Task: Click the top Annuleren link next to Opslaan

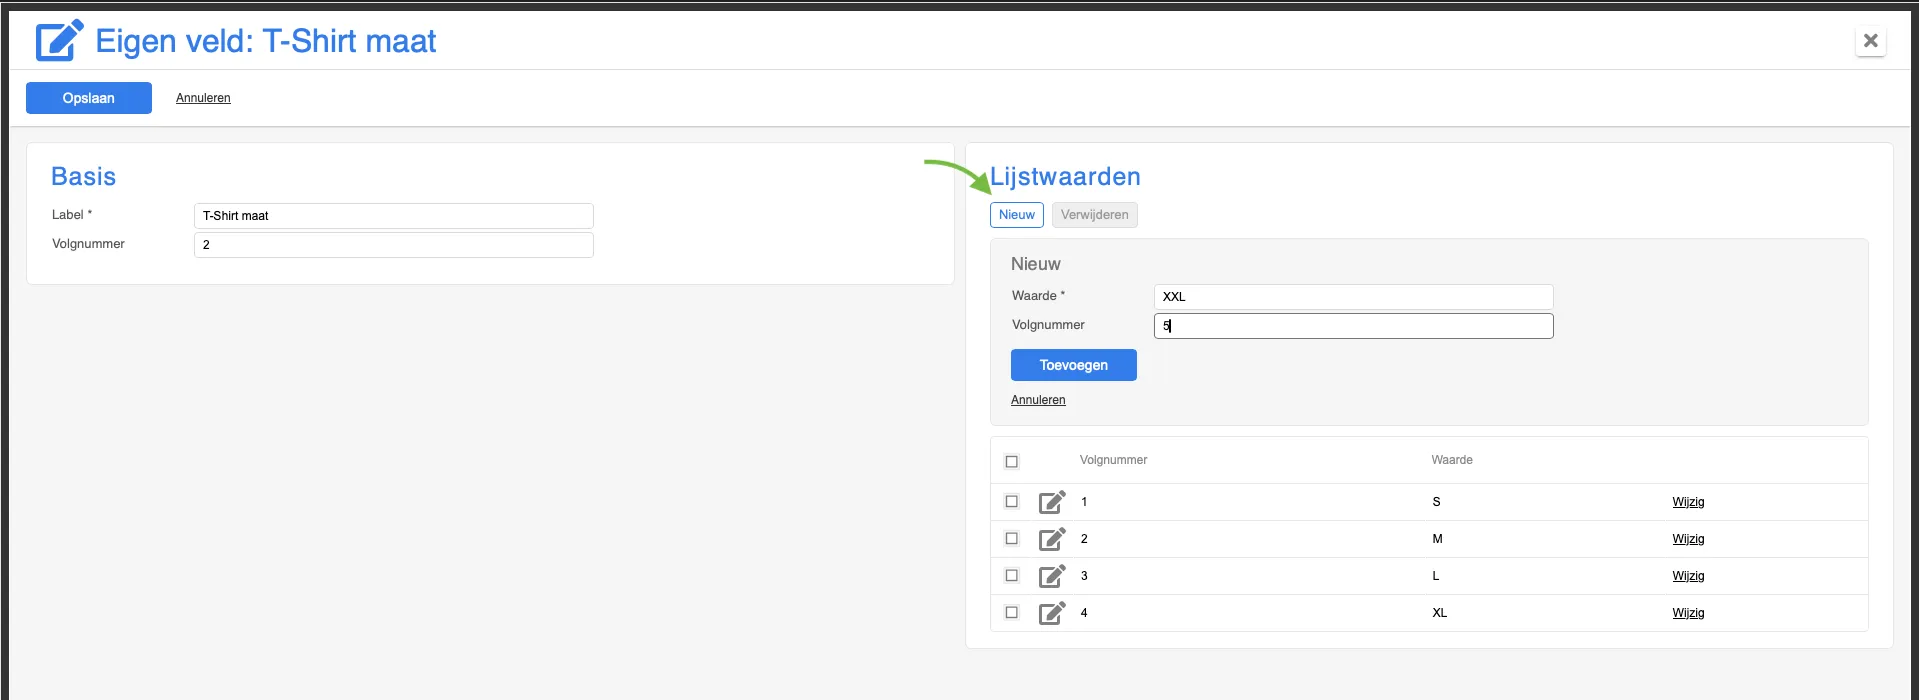Action: [x=203, y=98]
